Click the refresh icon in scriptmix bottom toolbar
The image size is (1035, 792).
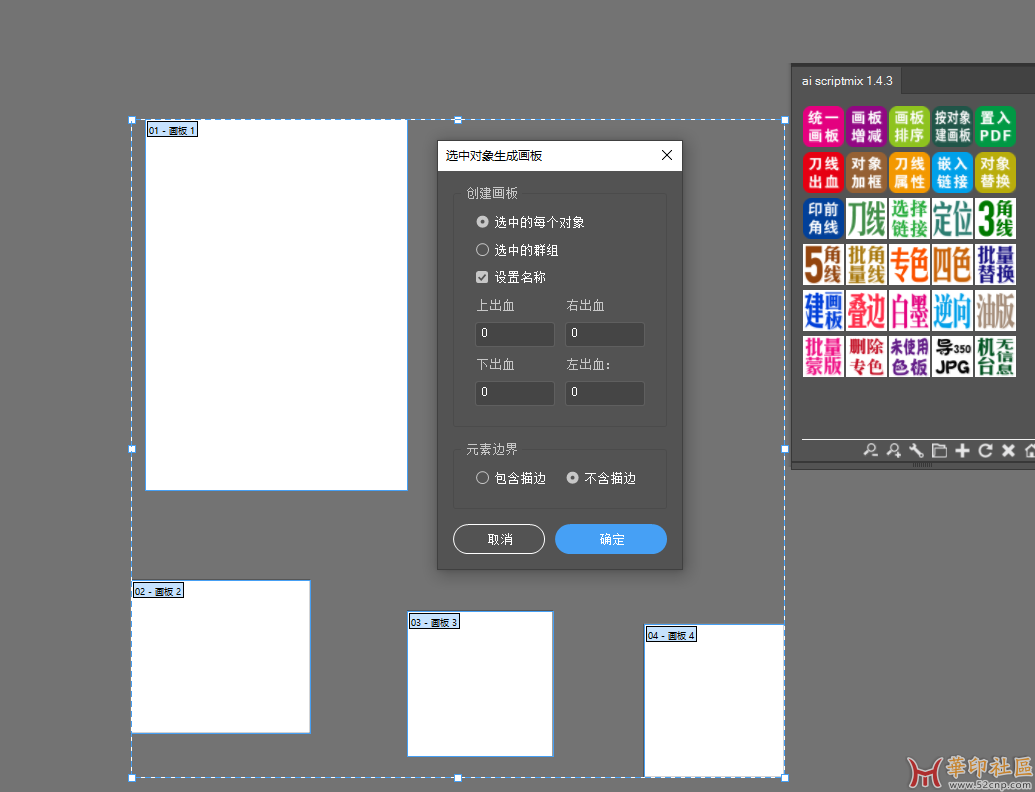985,451
